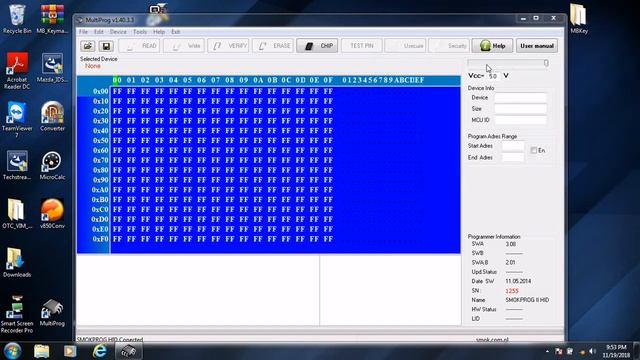
Task: Open MultiProg desktop shortcut icon
Action: (x=52, y=312)
